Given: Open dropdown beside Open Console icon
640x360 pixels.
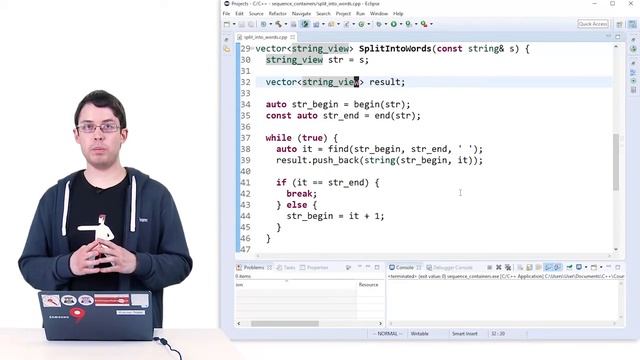Looking at the screenshot, I should coord(601,267).
